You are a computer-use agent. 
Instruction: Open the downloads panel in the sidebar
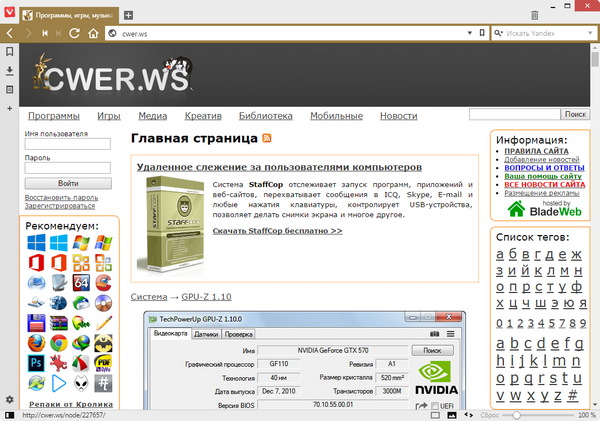click(9, 70)
